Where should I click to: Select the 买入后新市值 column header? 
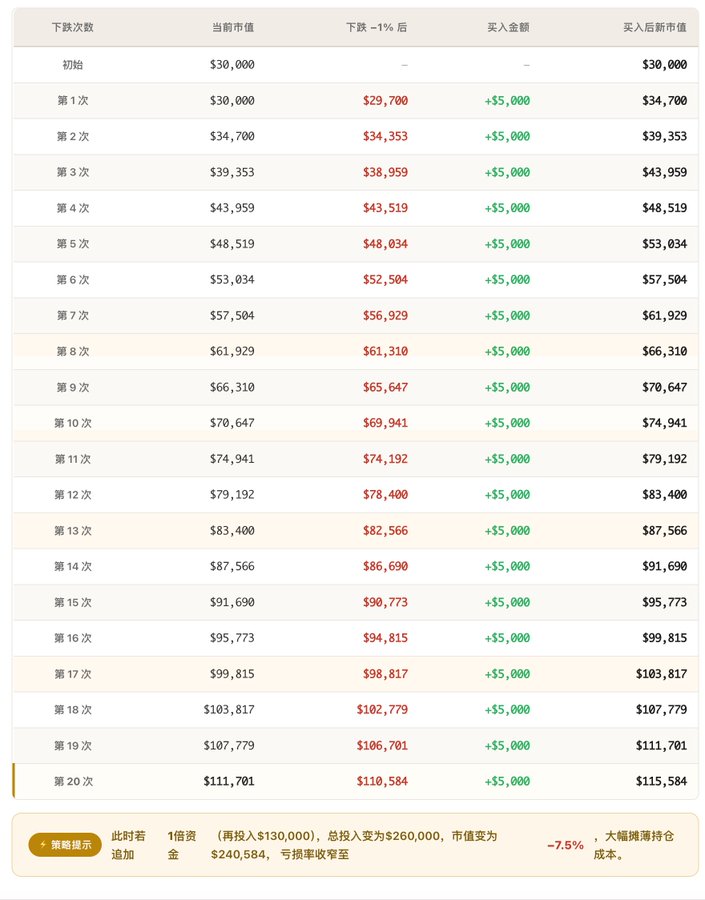click(x=655, y=27)
